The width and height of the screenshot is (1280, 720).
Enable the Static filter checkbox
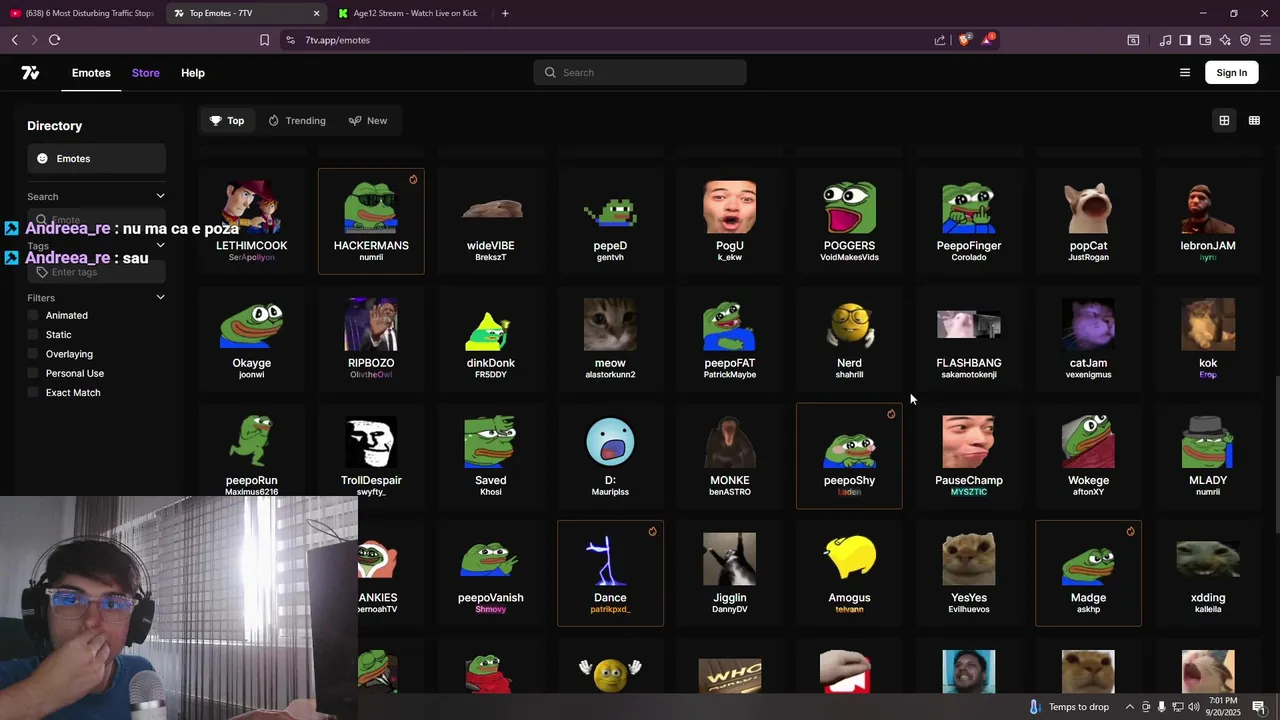tap(33, 335)
